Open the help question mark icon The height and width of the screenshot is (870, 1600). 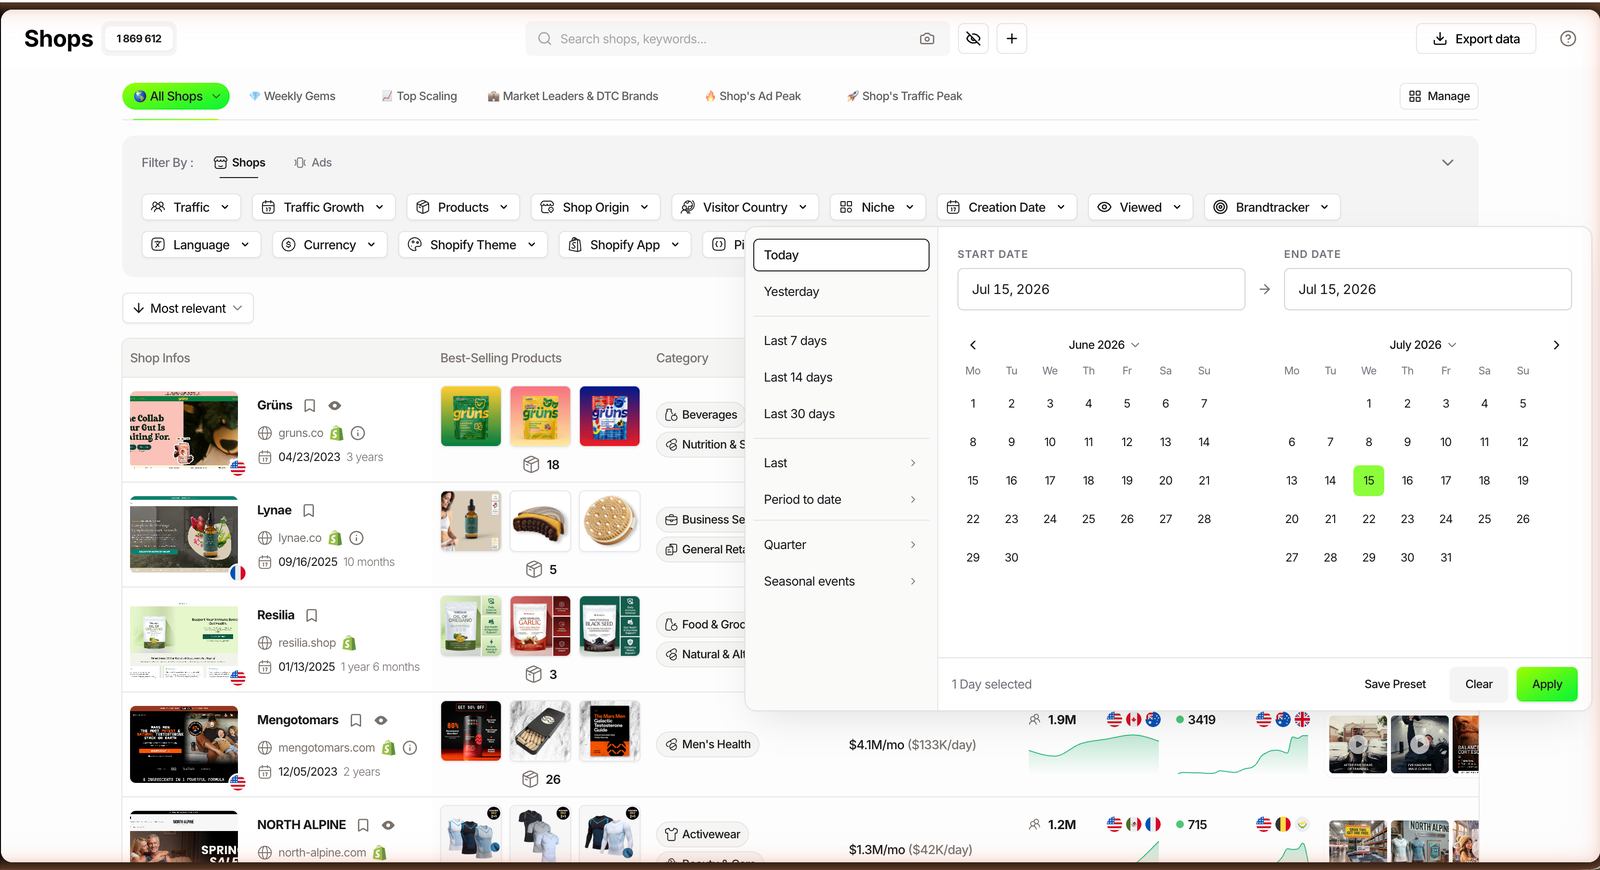coord(1568,39)
